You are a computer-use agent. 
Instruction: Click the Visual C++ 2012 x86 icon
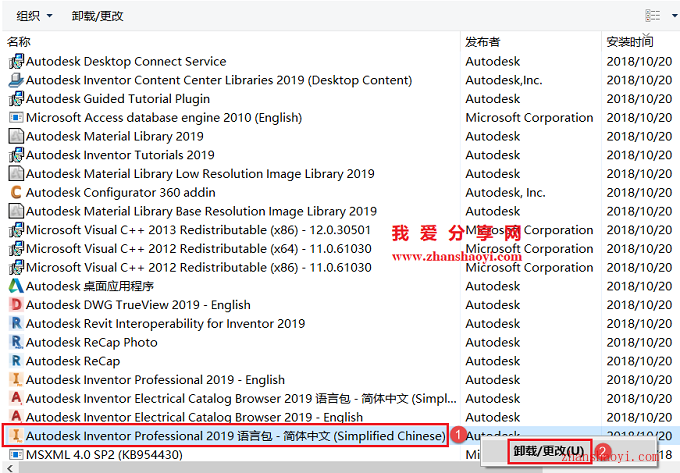16,267
